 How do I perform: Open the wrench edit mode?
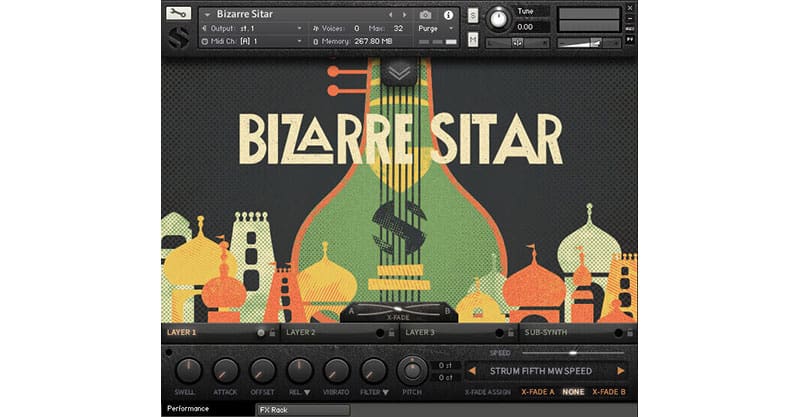[178, 13]
